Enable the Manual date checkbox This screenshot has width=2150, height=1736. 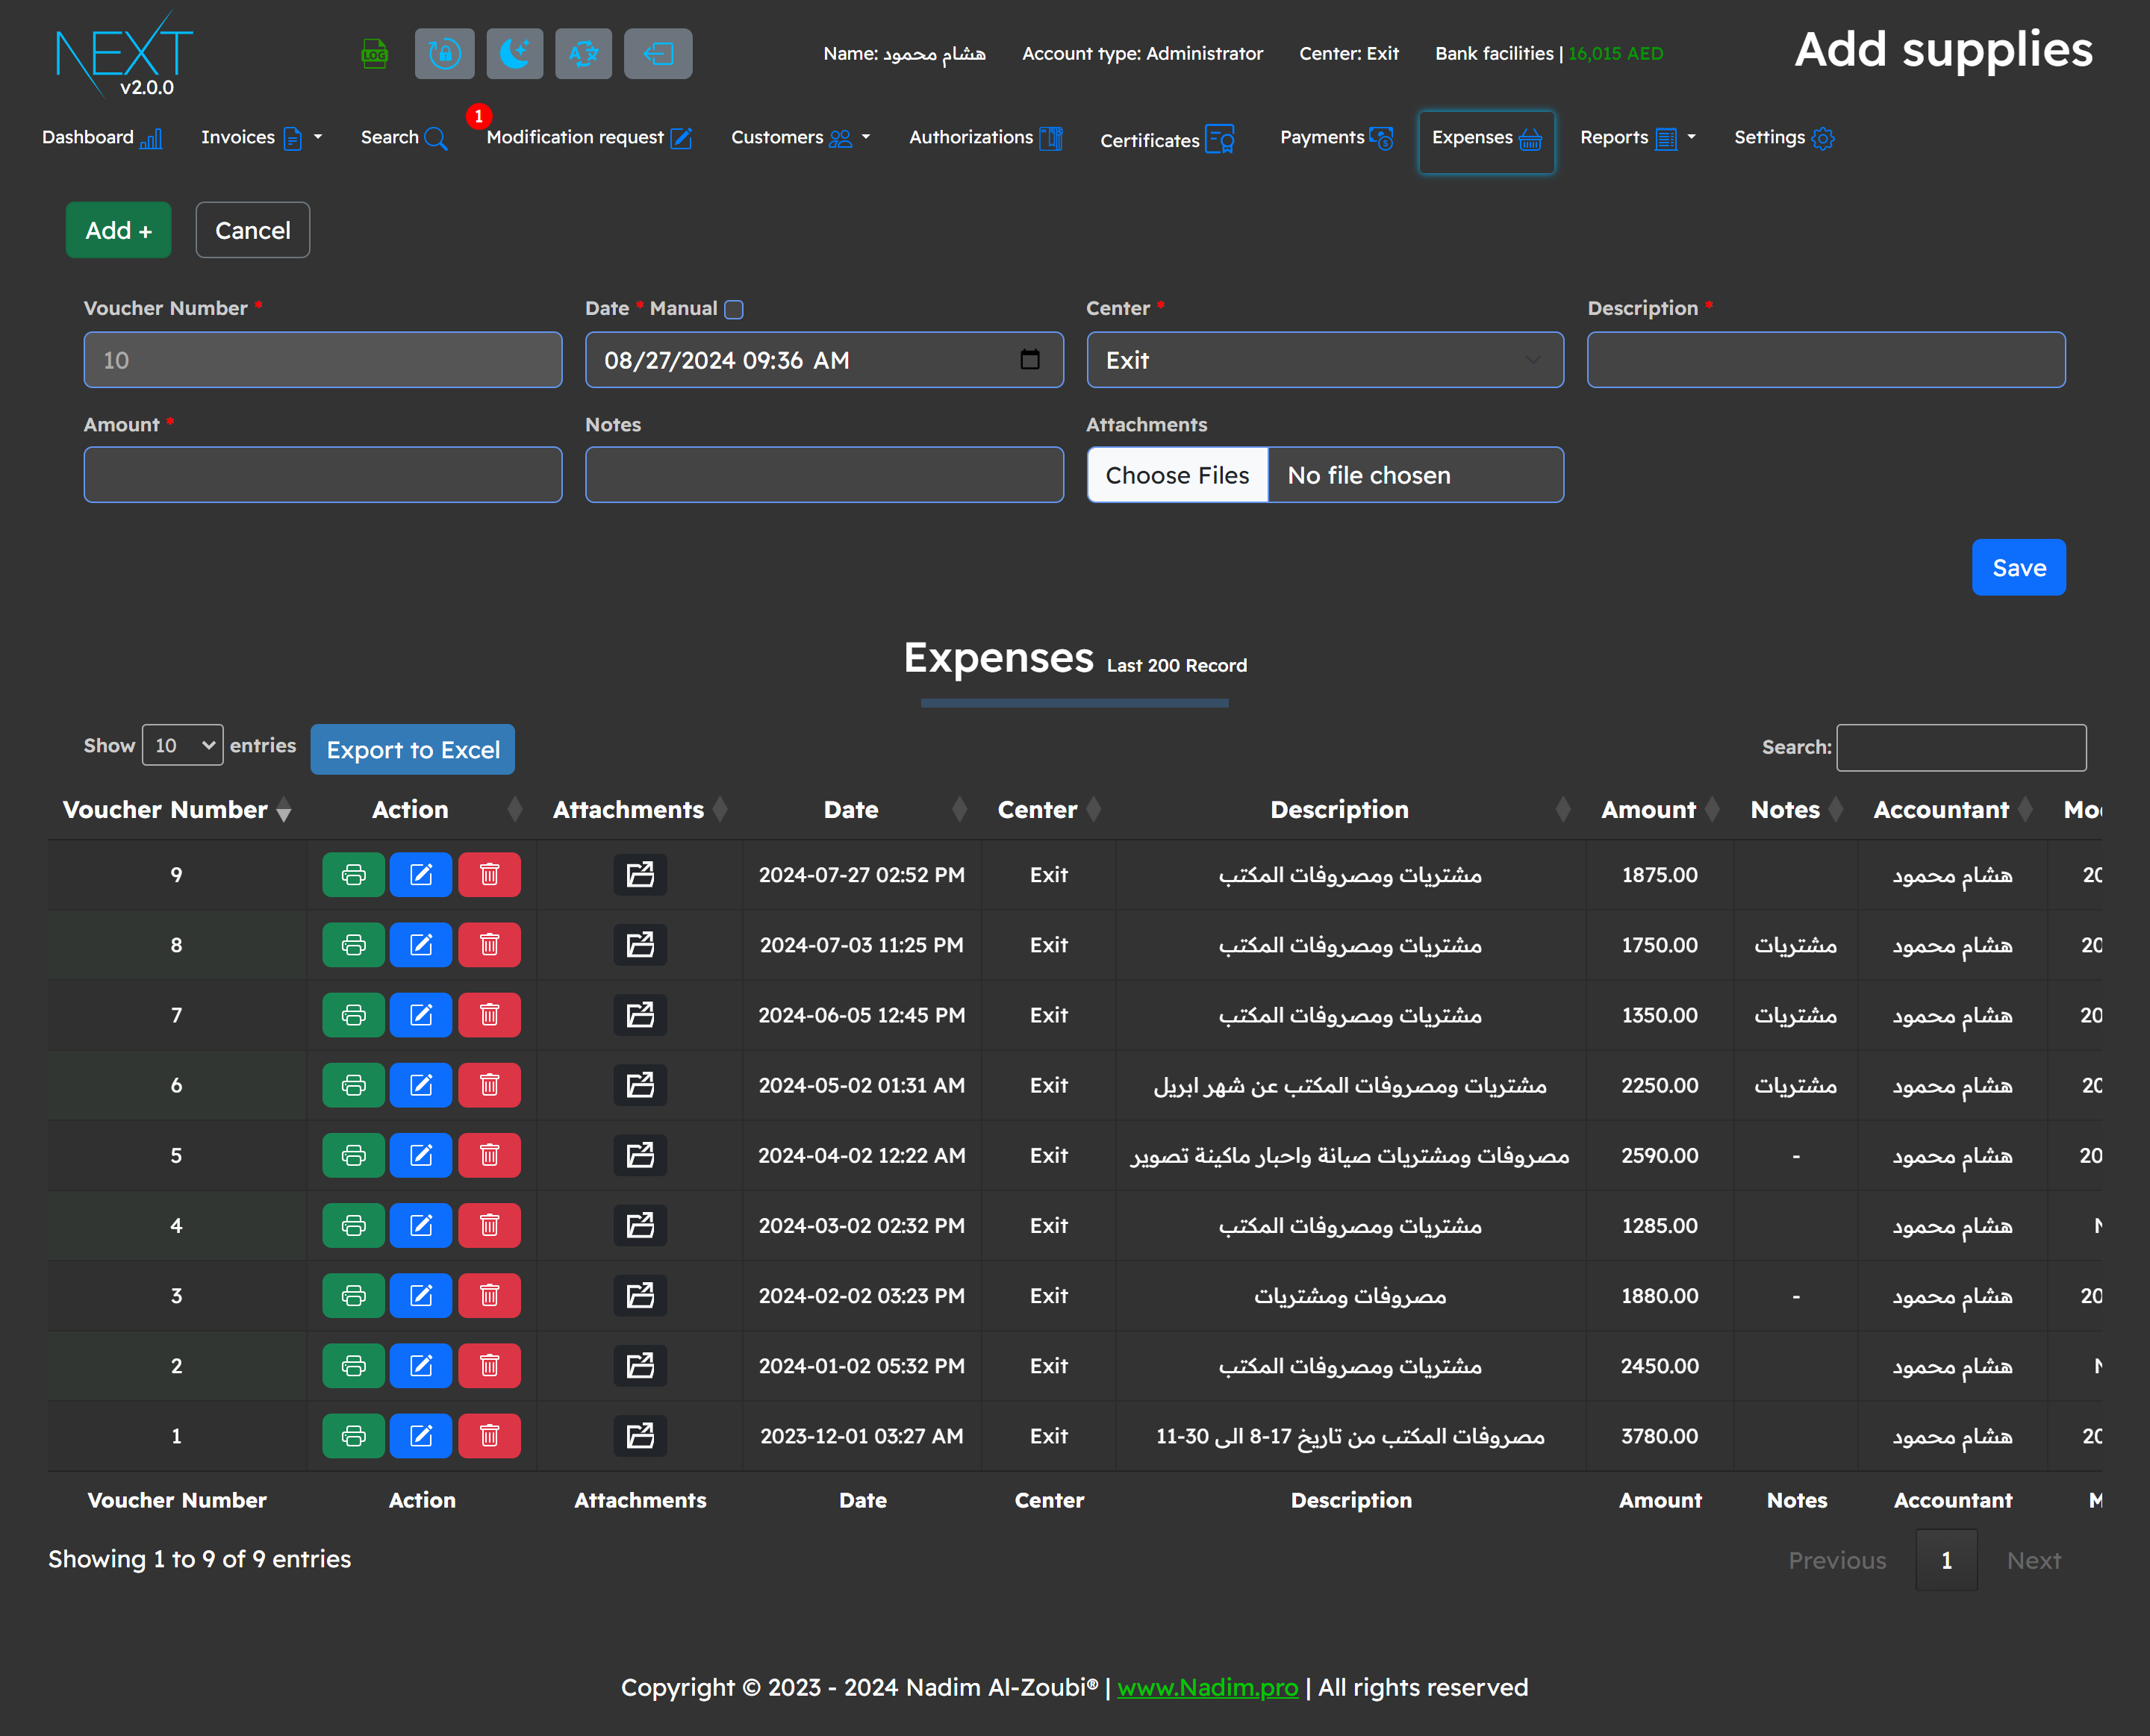point(734,309)
